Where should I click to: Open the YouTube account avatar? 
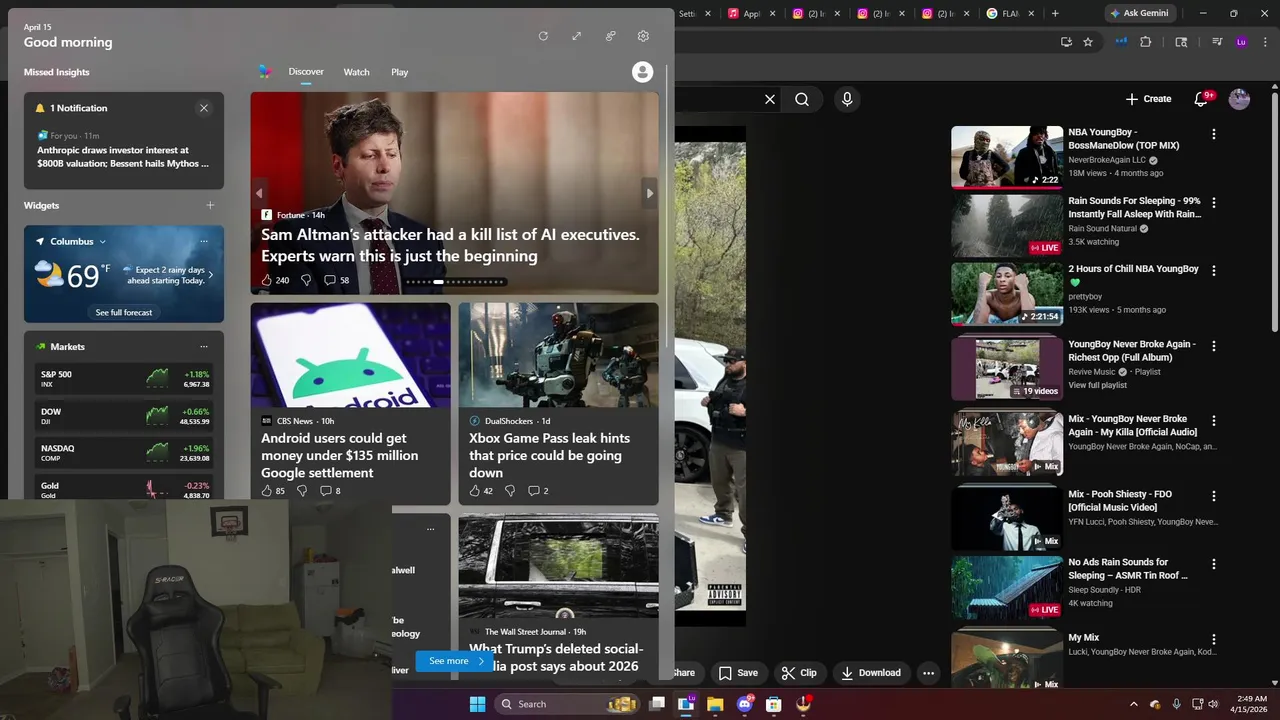[1239, 99]
